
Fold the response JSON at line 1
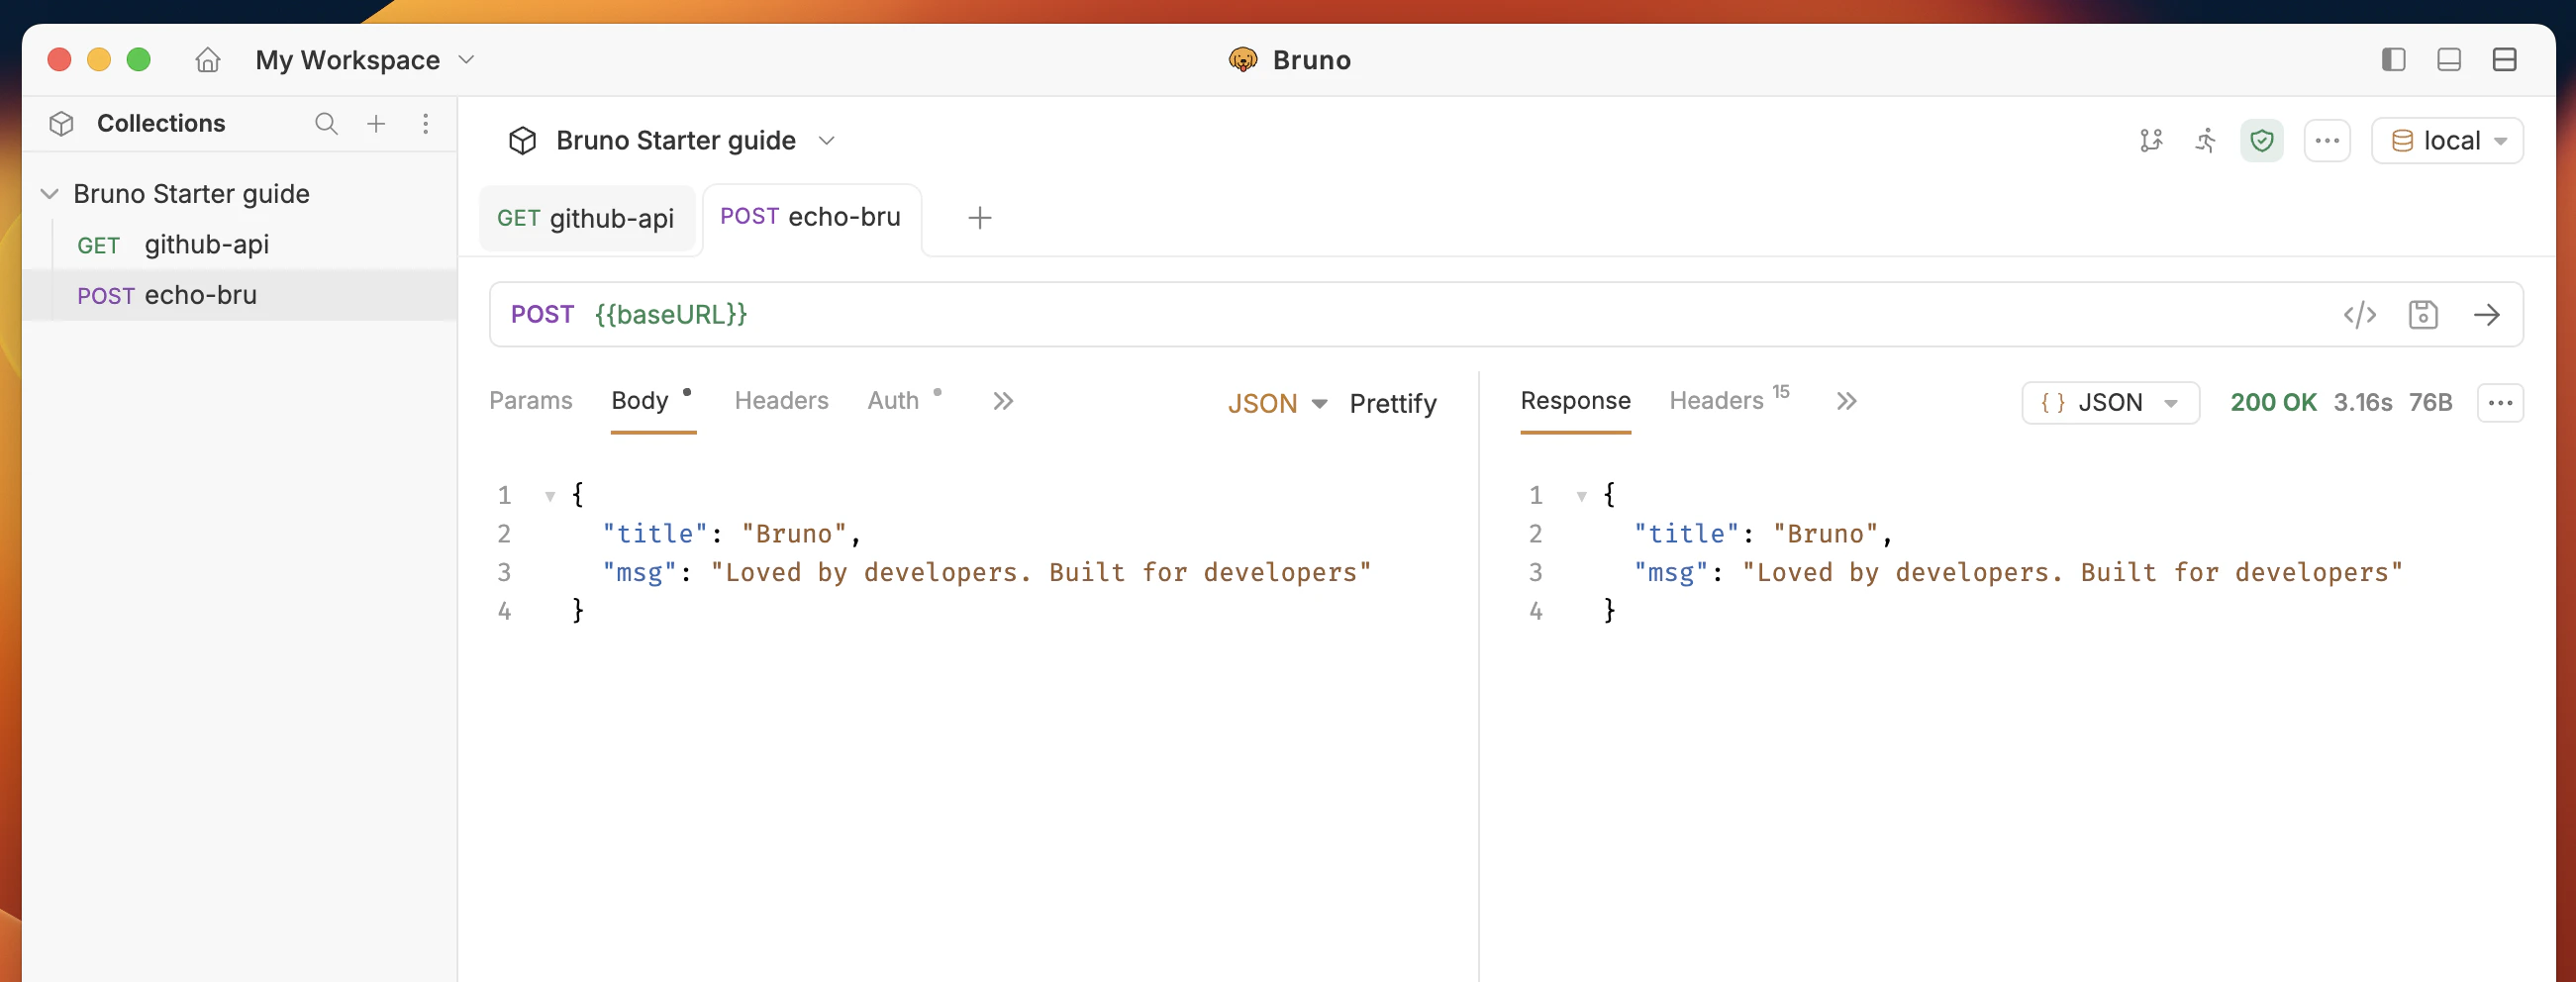[x=1581, y=497]
